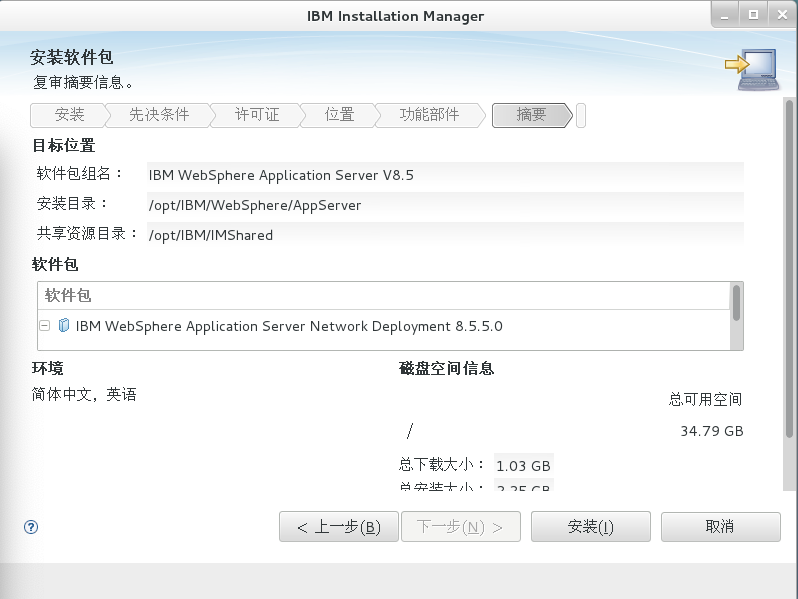
Task: Click the help question mark icon
Action: (x=31, y=527)
